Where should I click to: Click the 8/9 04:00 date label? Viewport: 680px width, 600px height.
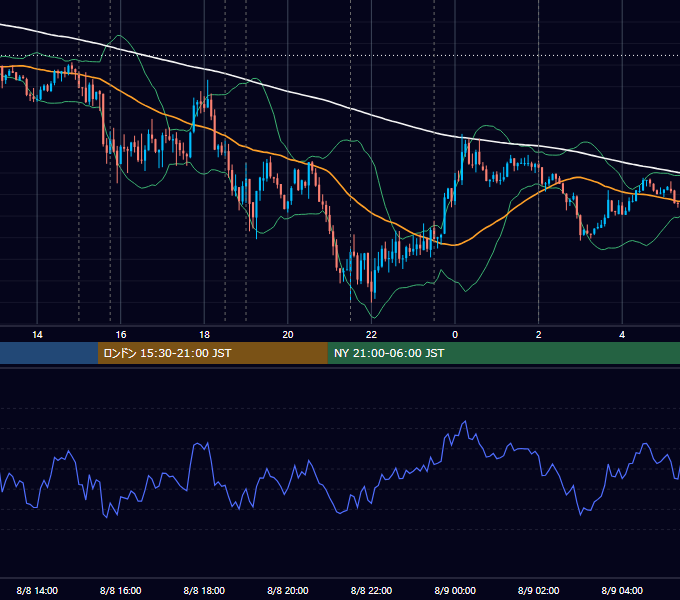pos(622,590)
